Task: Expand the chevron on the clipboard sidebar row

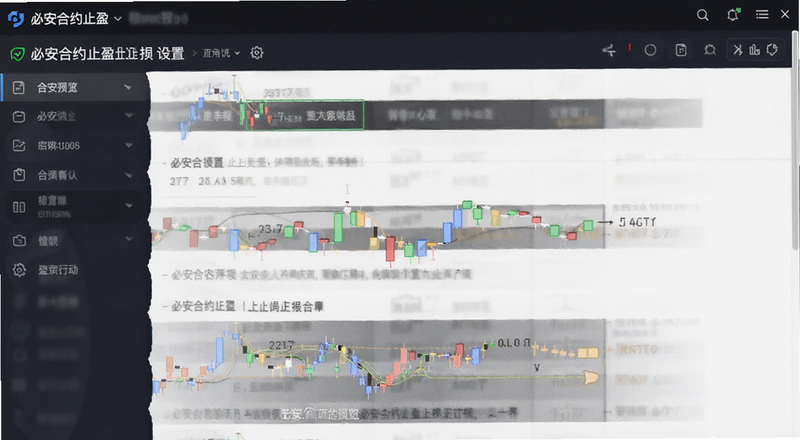Action: pos(129,175)
